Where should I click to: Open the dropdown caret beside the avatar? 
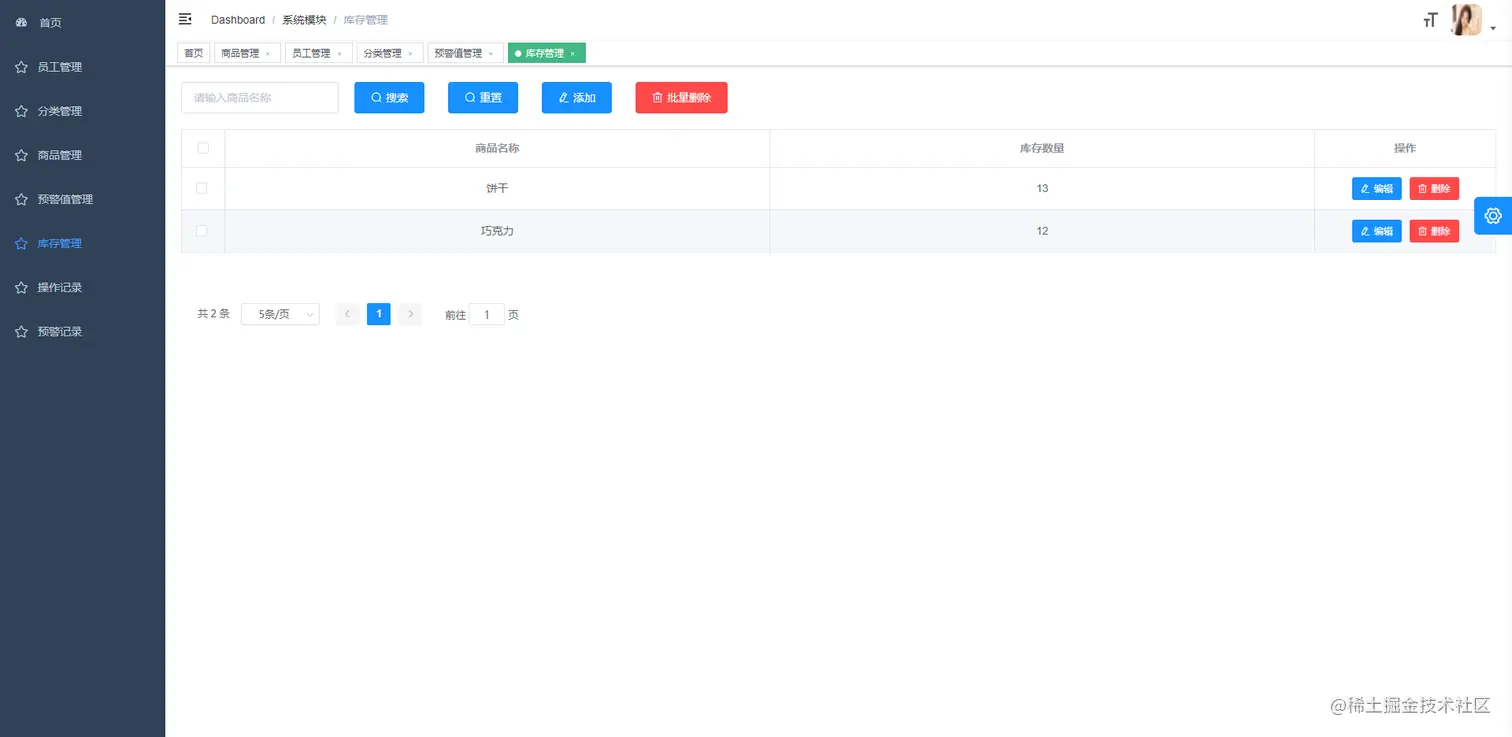1493,29
